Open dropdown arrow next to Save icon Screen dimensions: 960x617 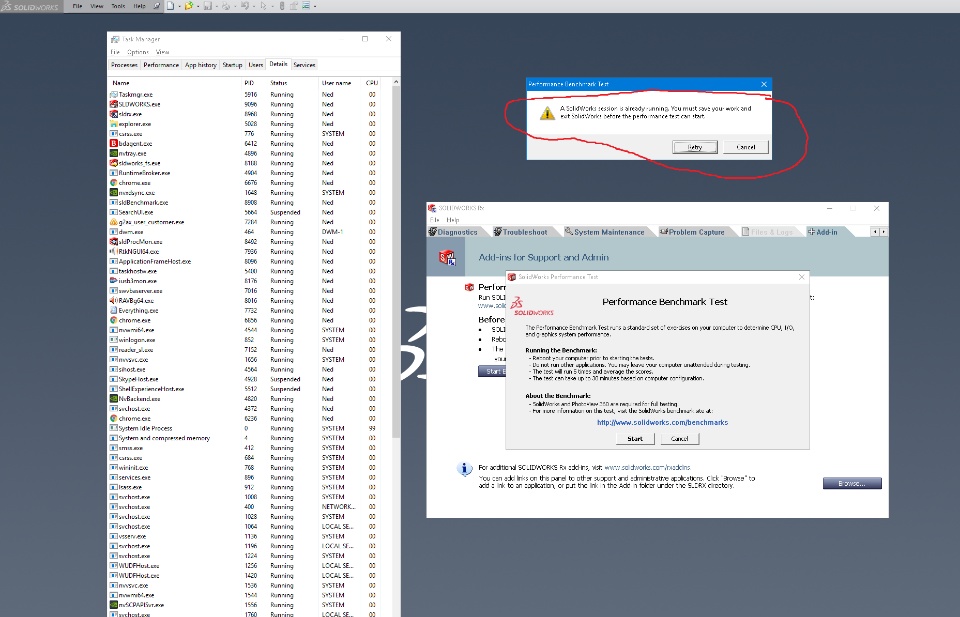tap(217, 7)
